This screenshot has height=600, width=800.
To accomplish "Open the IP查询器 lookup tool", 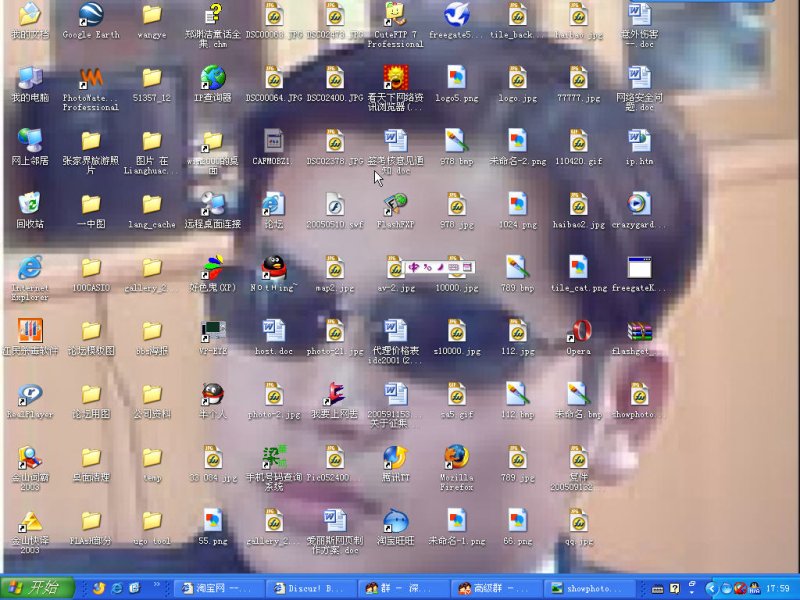I will [x=213, y=80].
